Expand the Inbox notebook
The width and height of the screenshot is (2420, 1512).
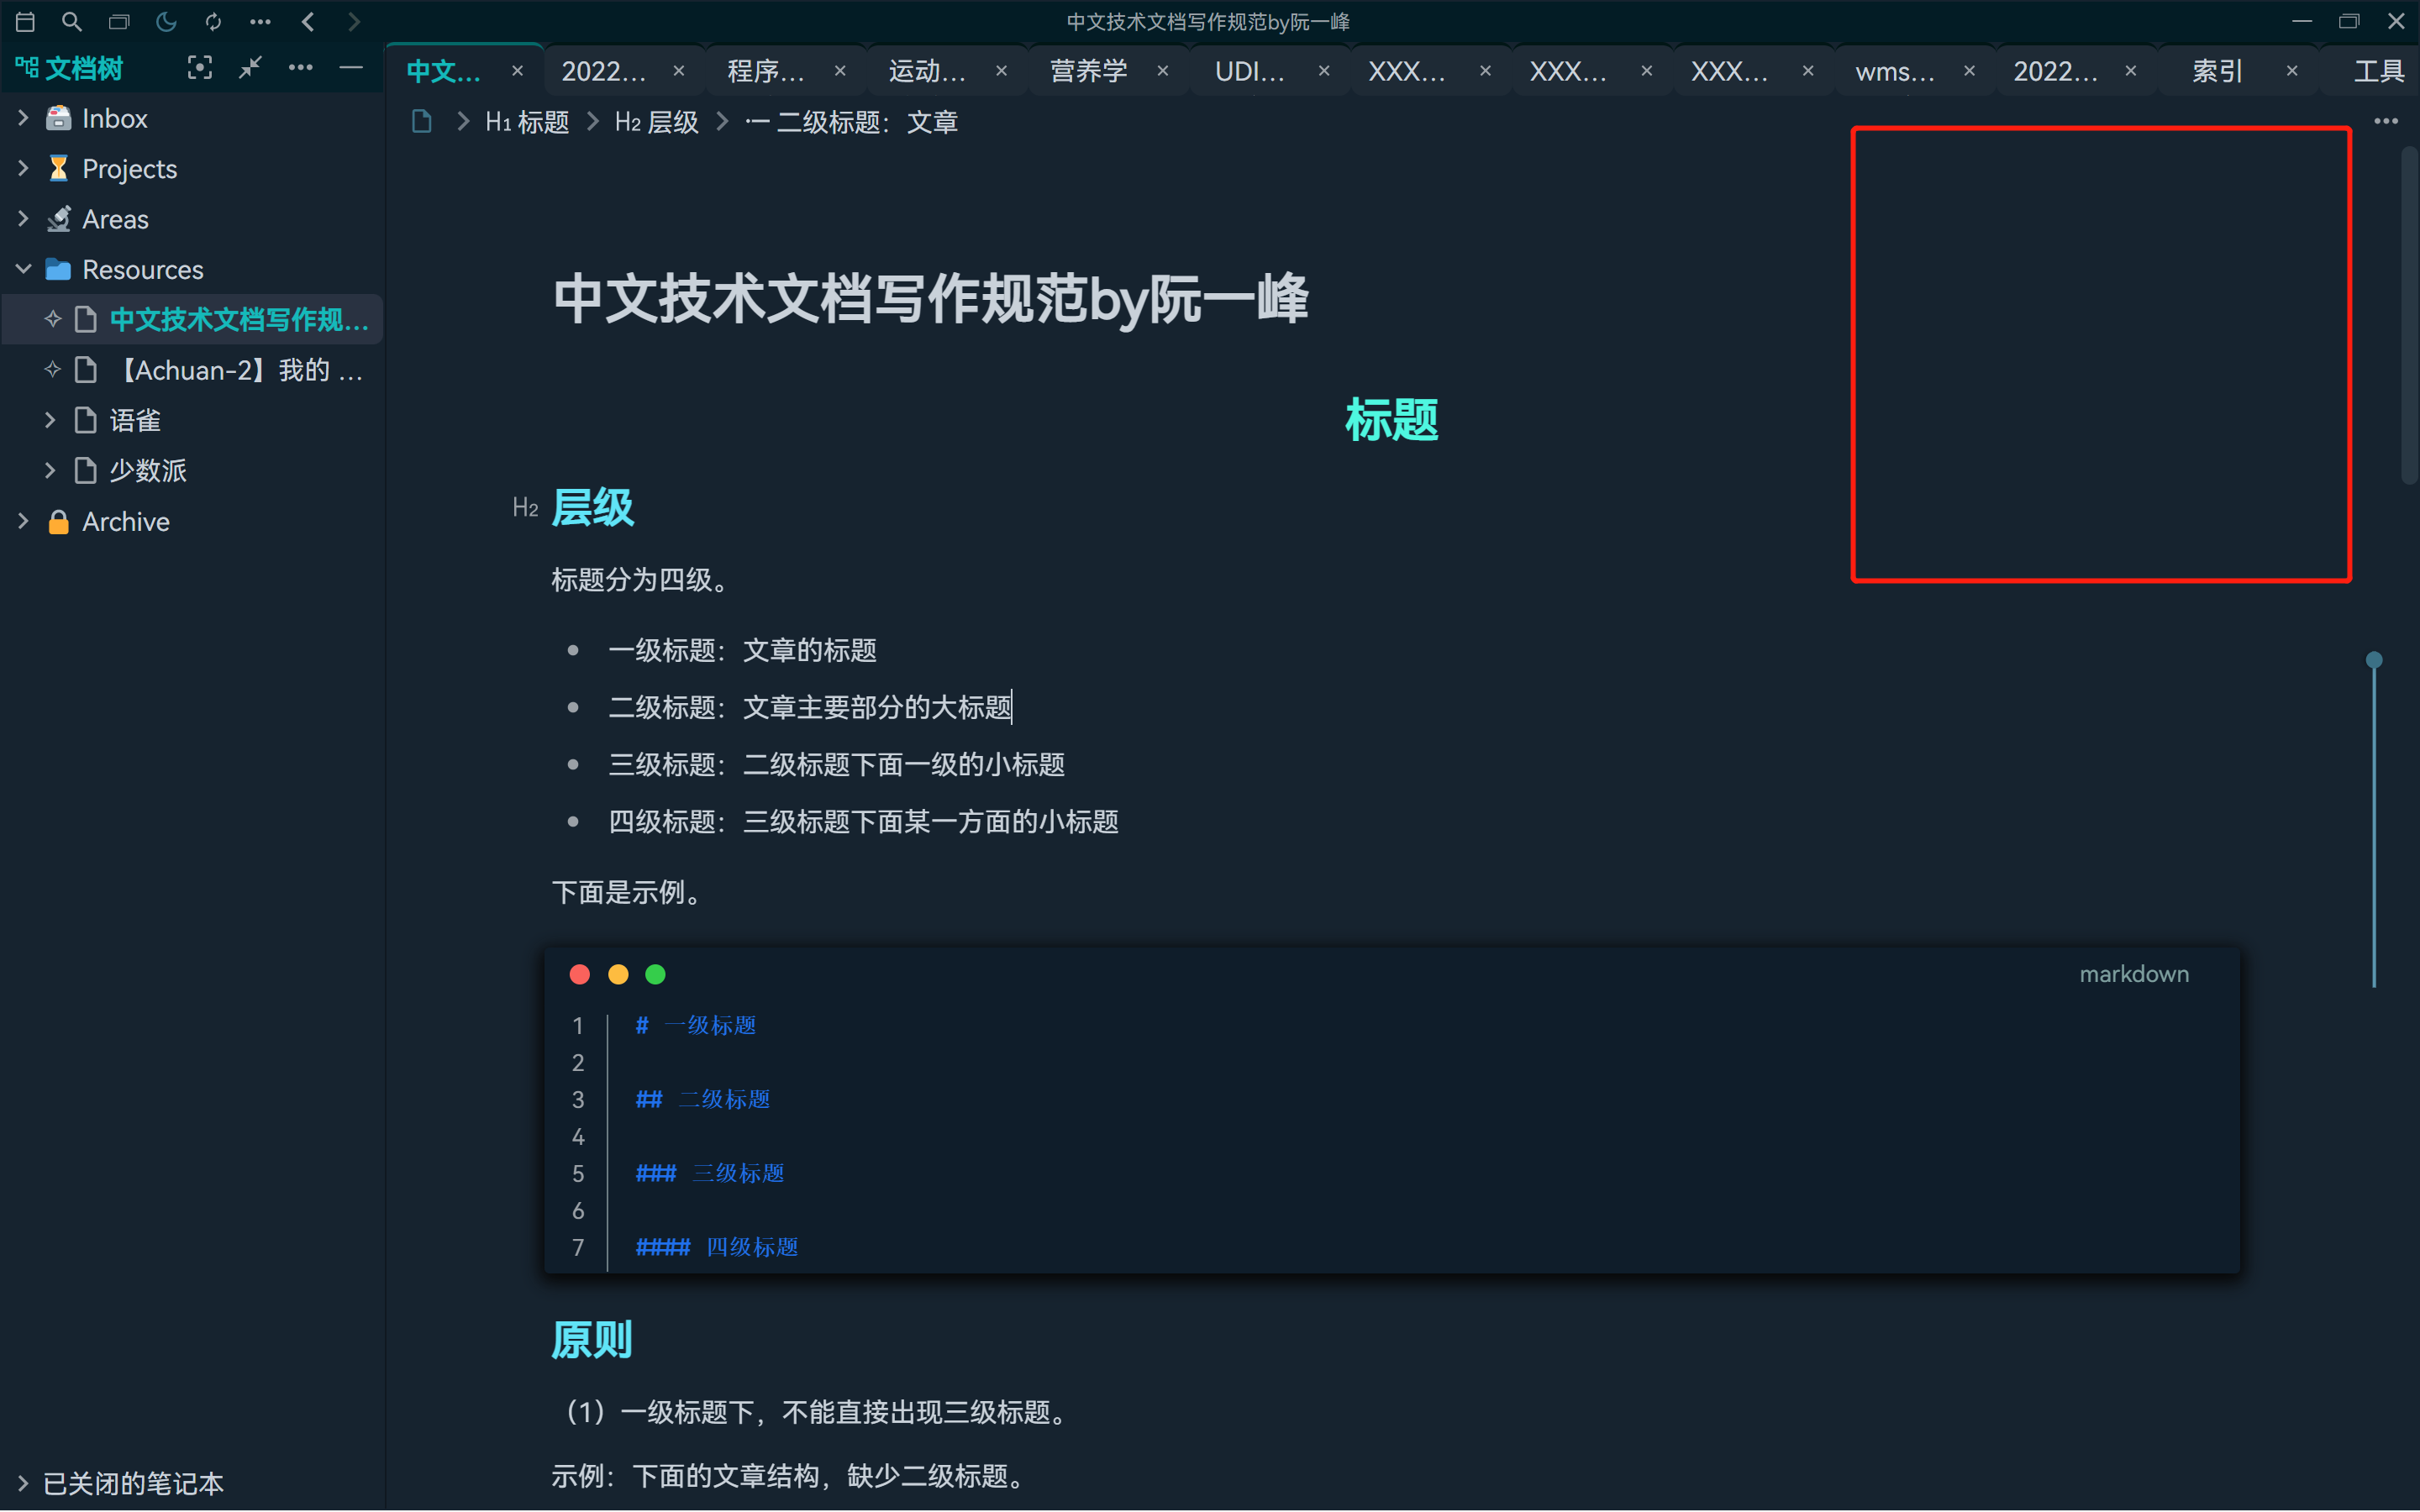coord(23,118)
